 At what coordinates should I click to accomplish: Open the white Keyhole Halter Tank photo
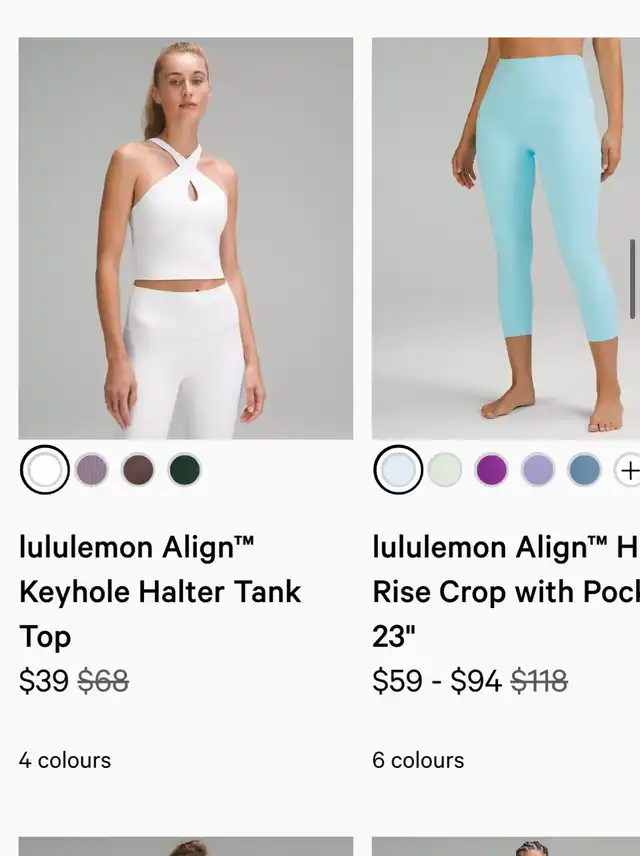(x=186, y=239)
